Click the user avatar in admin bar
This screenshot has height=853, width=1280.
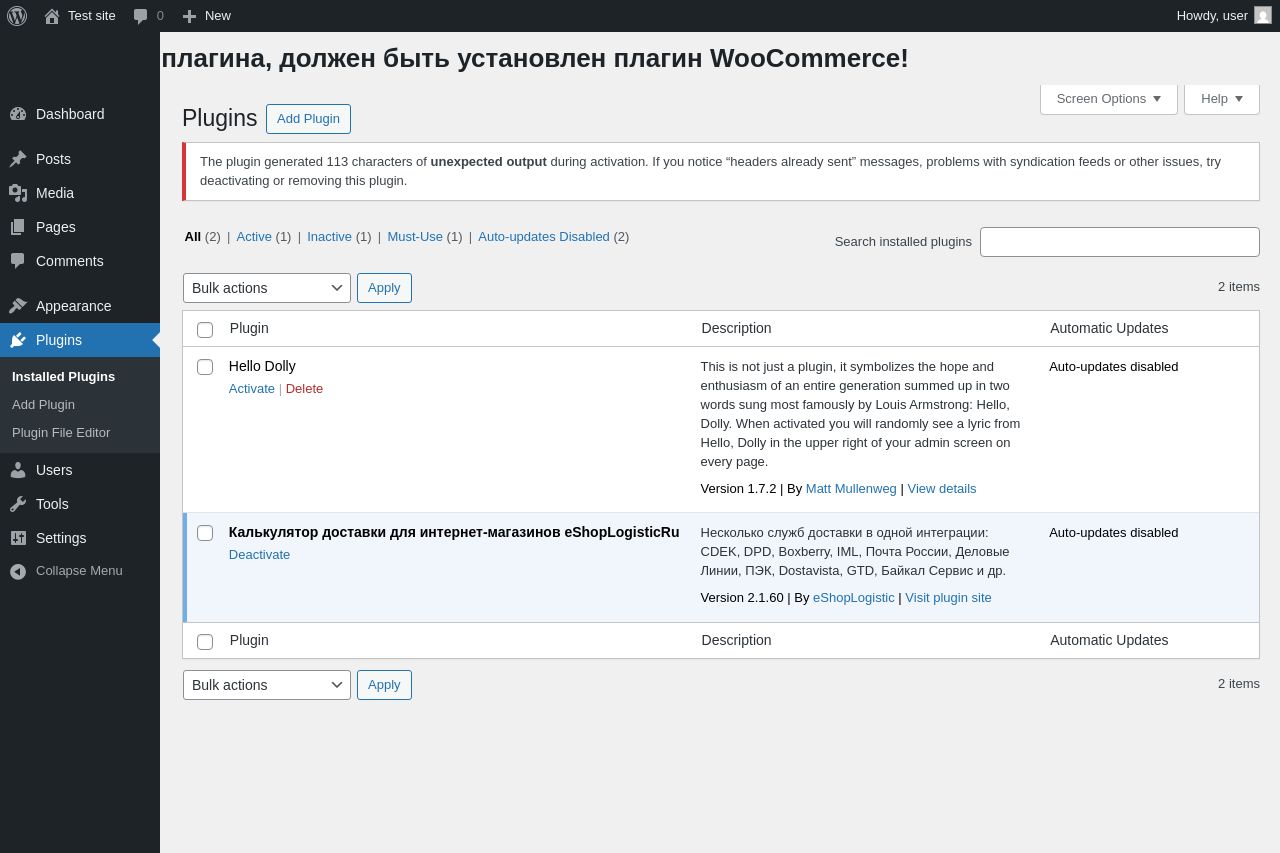(1263, 15)
